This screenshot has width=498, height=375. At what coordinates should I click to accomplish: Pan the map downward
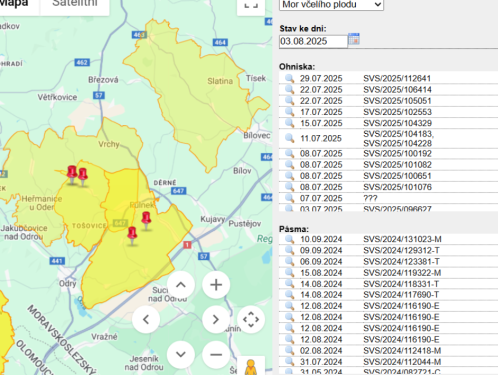tap(181, 355)
